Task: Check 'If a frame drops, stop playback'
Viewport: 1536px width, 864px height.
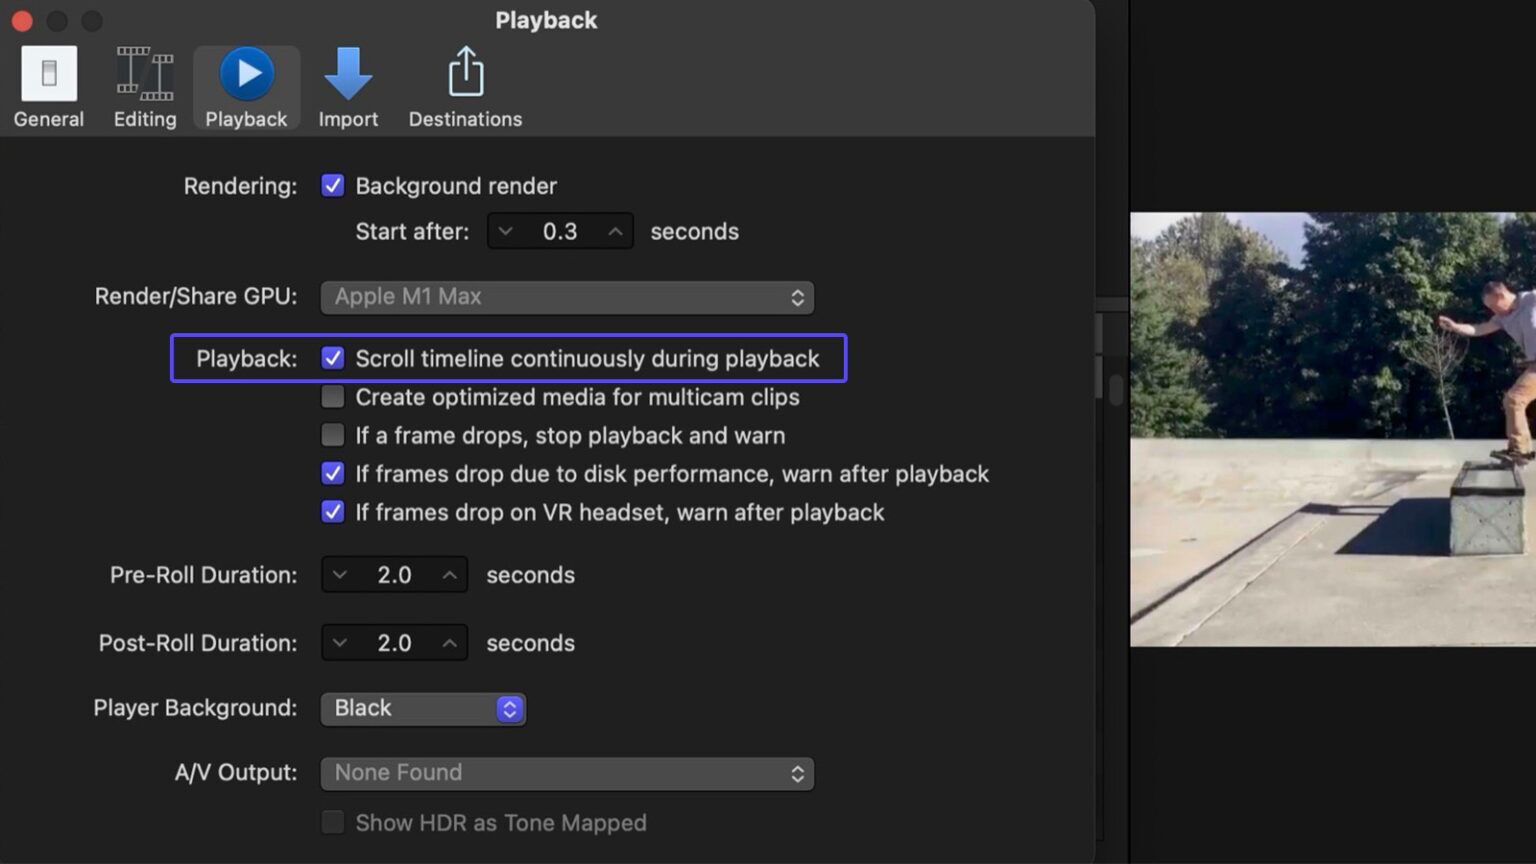Action: pyautogui.click(x=332, y=435)
